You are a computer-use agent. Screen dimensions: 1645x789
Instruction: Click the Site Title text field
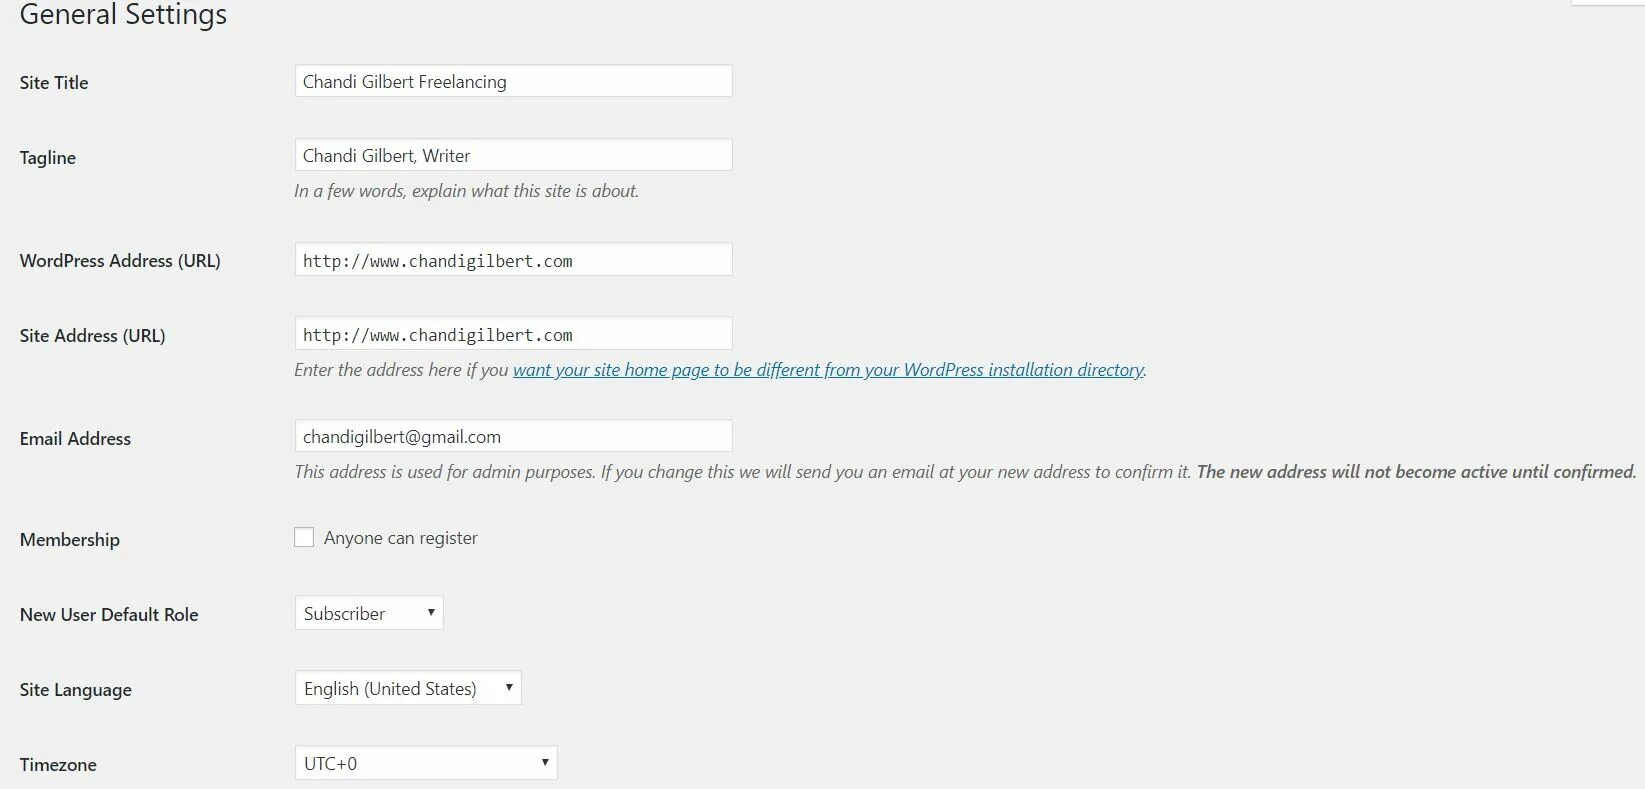point(513,82)
